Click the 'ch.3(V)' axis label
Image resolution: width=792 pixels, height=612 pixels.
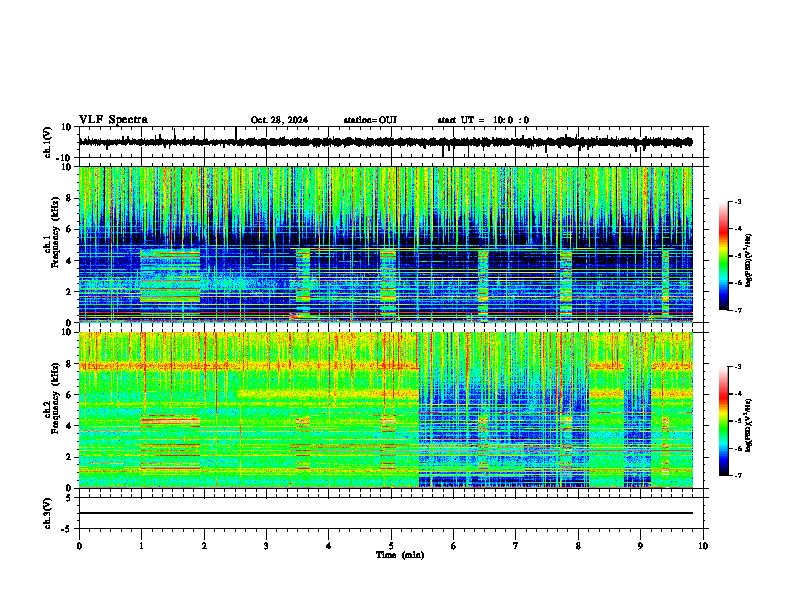click(48, 514)
